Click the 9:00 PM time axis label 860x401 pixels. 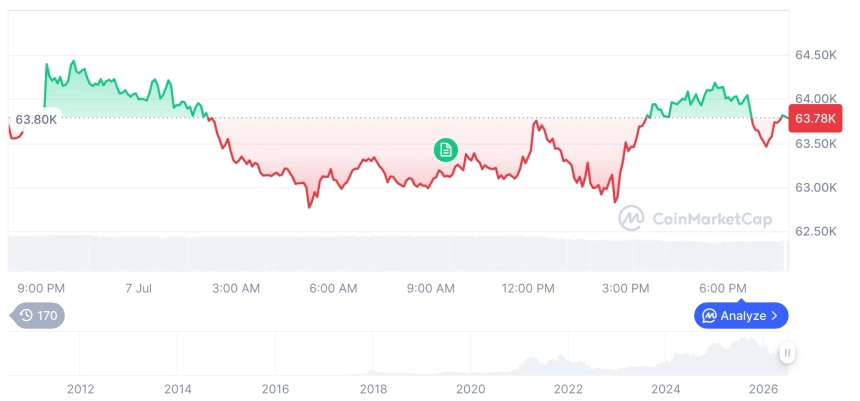pyautogui.click(x=41, y=289)
